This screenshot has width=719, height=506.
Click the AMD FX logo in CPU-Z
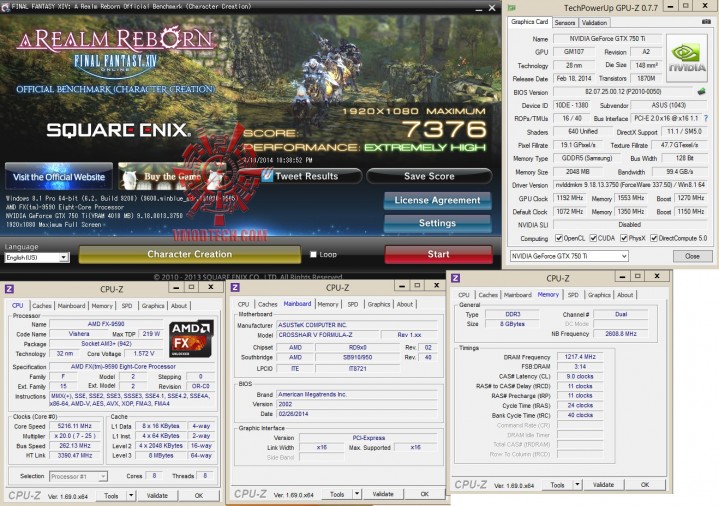pos(191,339)
